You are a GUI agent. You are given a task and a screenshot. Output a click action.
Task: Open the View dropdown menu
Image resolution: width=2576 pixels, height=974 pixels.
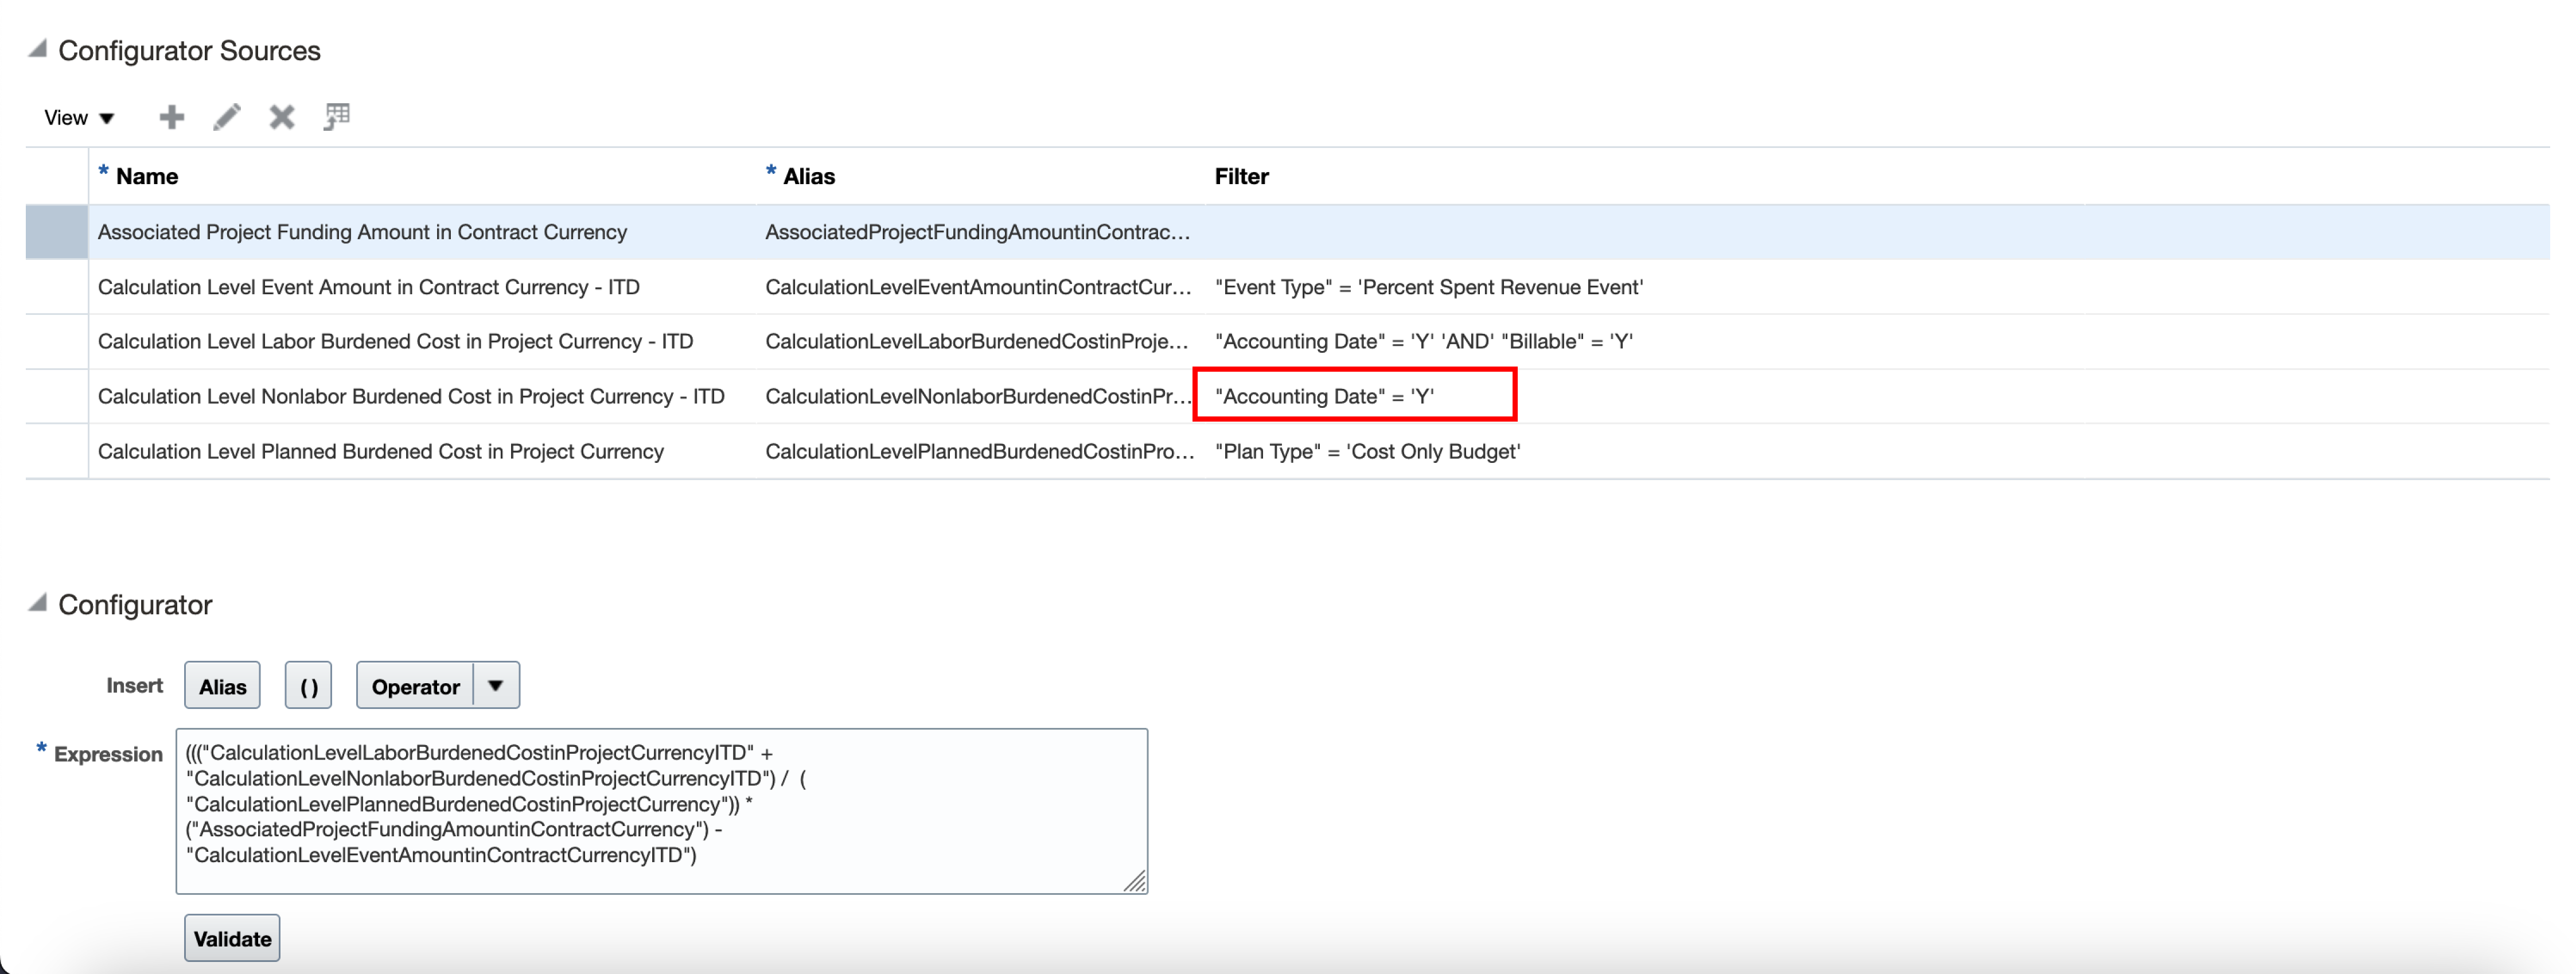(x=79, y=118)
